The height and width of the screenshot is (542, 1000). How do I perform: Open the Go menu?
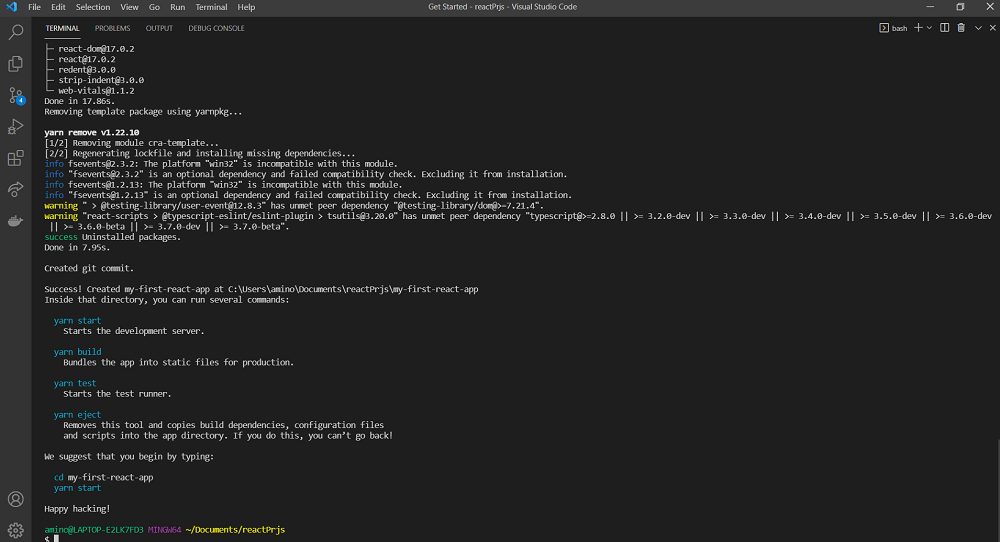[x=154, y=7]
